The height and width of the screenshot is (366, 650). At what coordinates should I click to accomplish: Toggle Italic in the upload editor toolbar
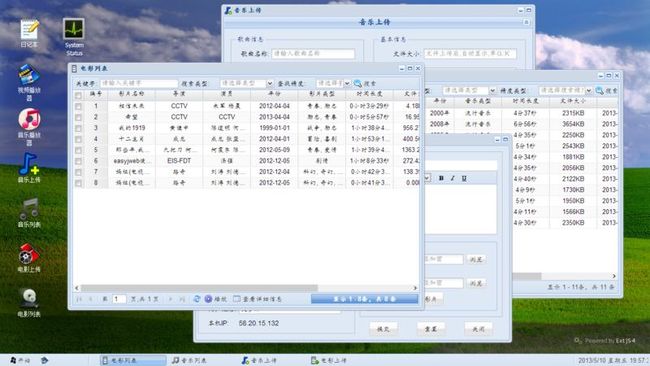click(x=453, y=178)
